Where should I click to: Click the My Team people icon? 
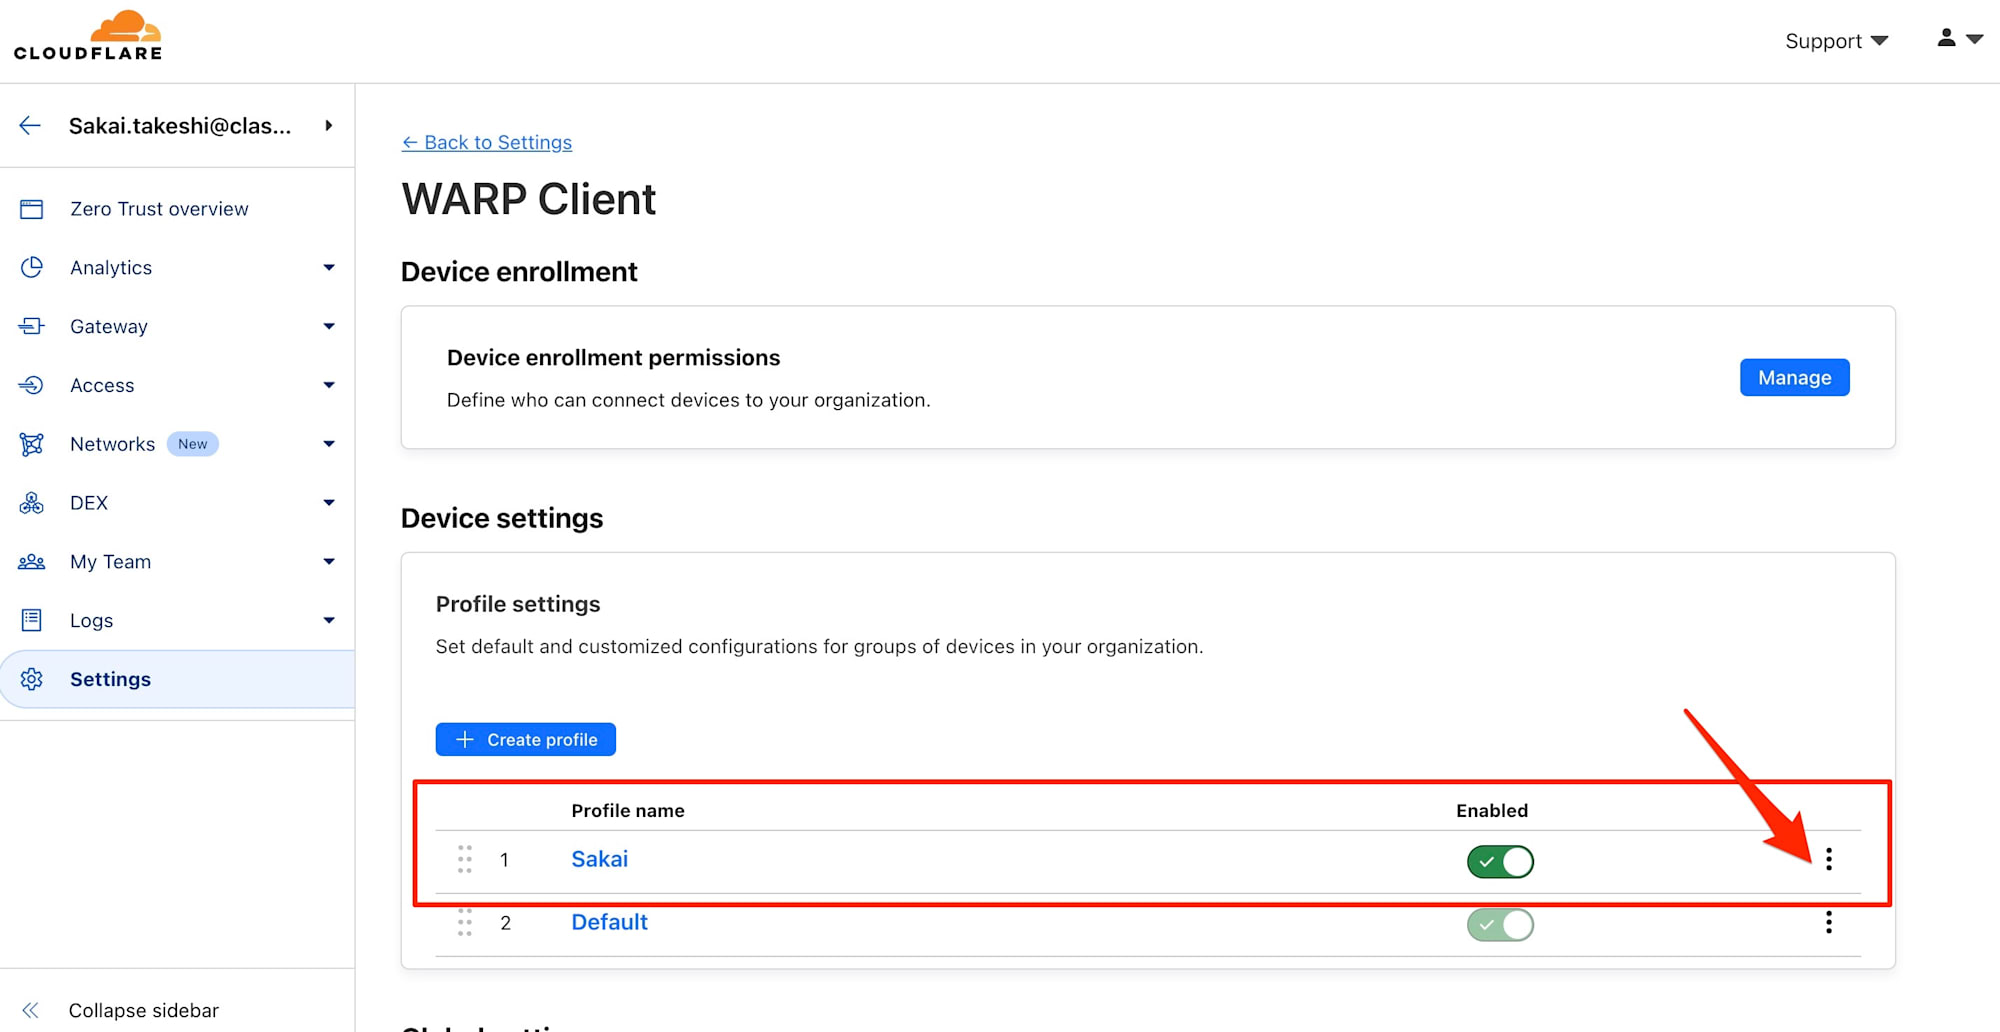32,562
